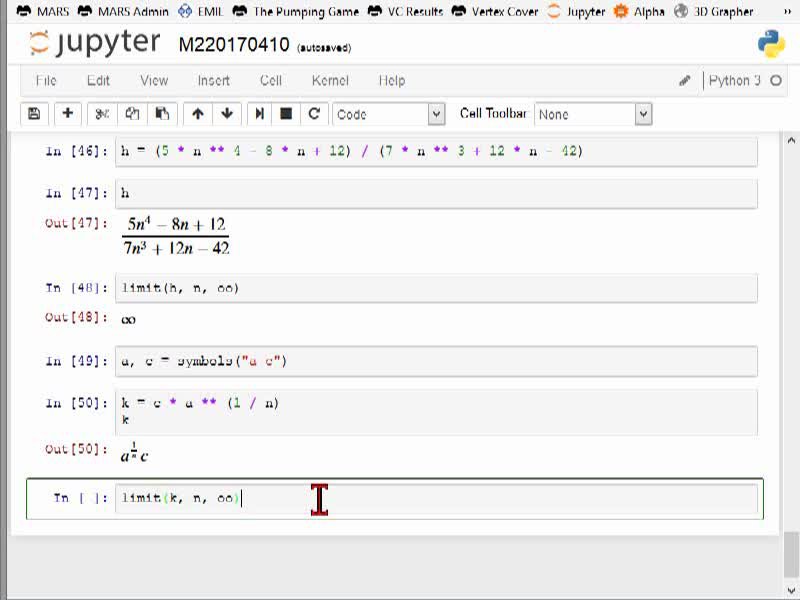Open Vertex Cover bookmark
Screen dimensions: 800x600
coord(495,11)
